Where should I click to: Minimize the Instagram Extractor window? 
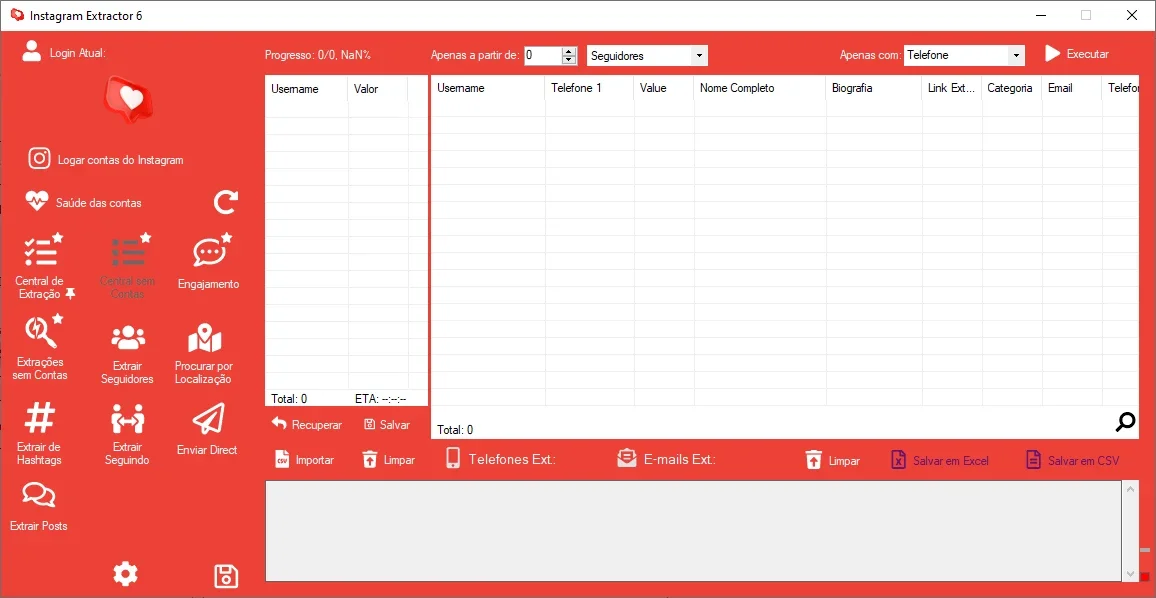pyautogui.click(x=1041, y=15)
